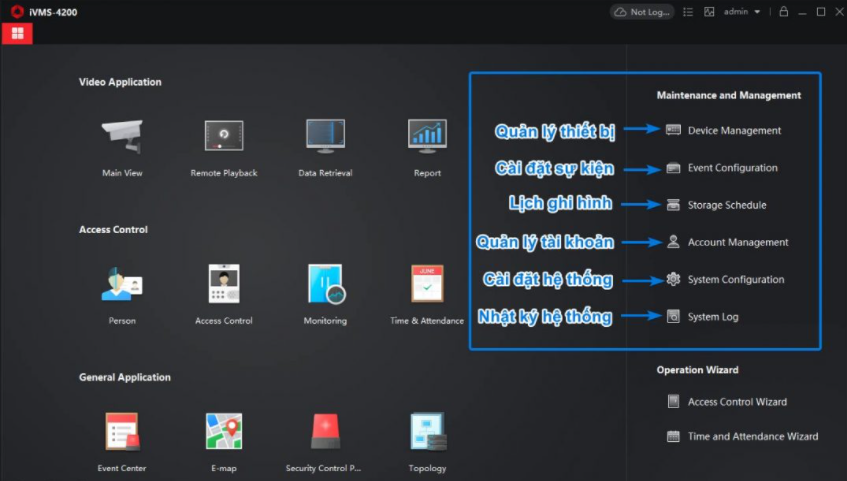Open System Configuration link
Viewport: 847px width, 481px height.
tap(736, 279)
